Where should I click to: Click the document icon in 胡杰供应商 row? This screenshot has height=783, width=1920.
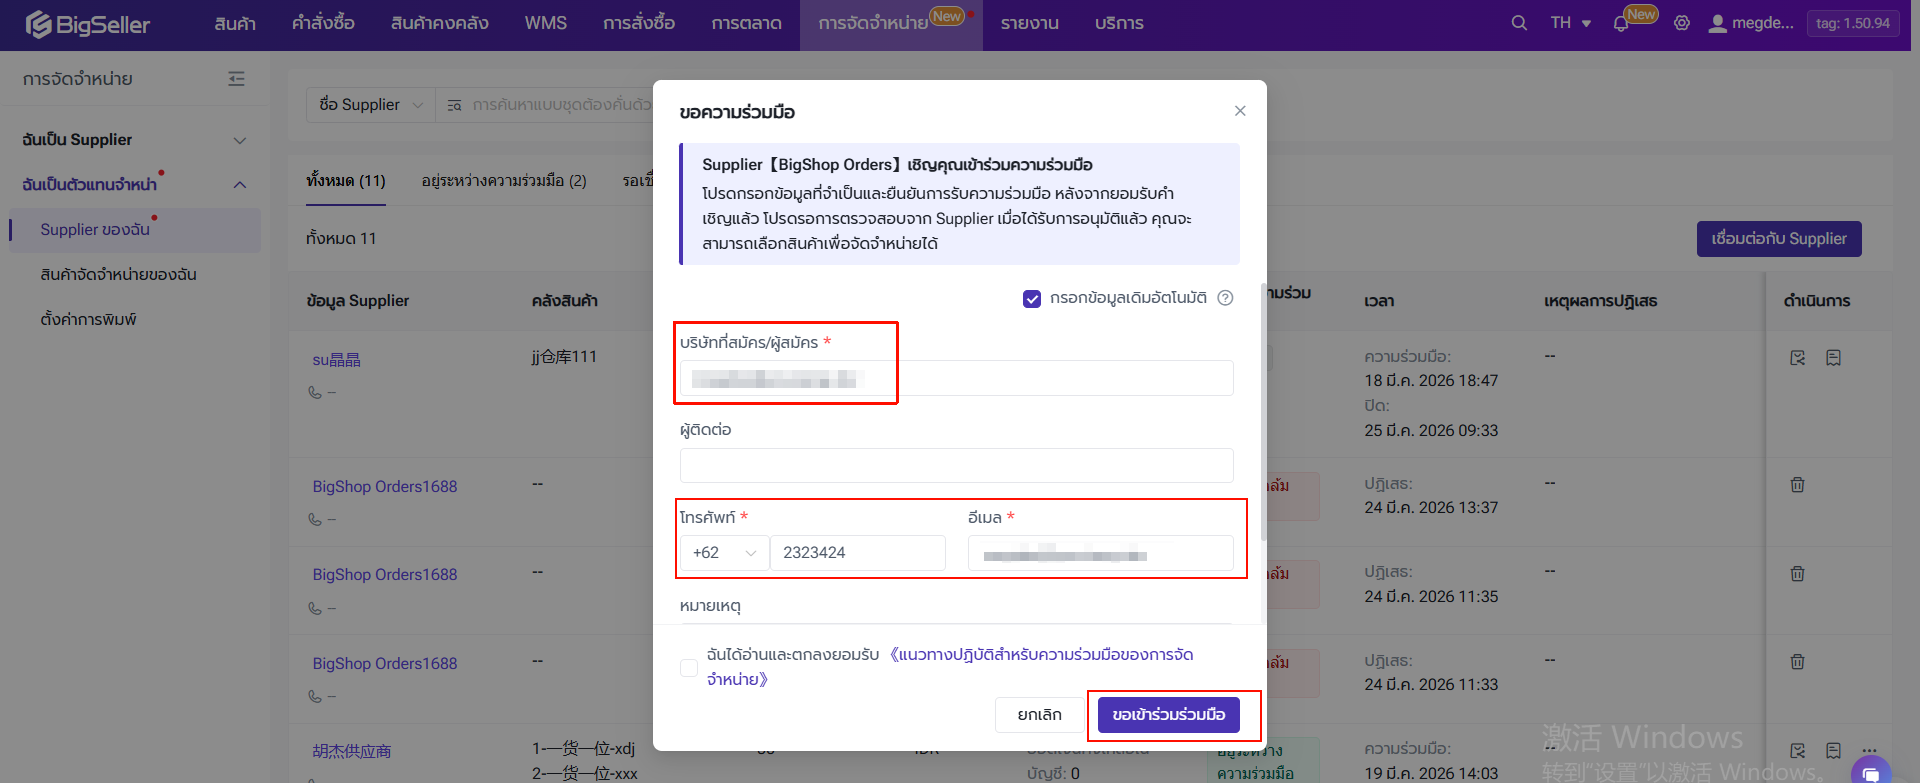pyautogui.click(x=1833, y=751)
